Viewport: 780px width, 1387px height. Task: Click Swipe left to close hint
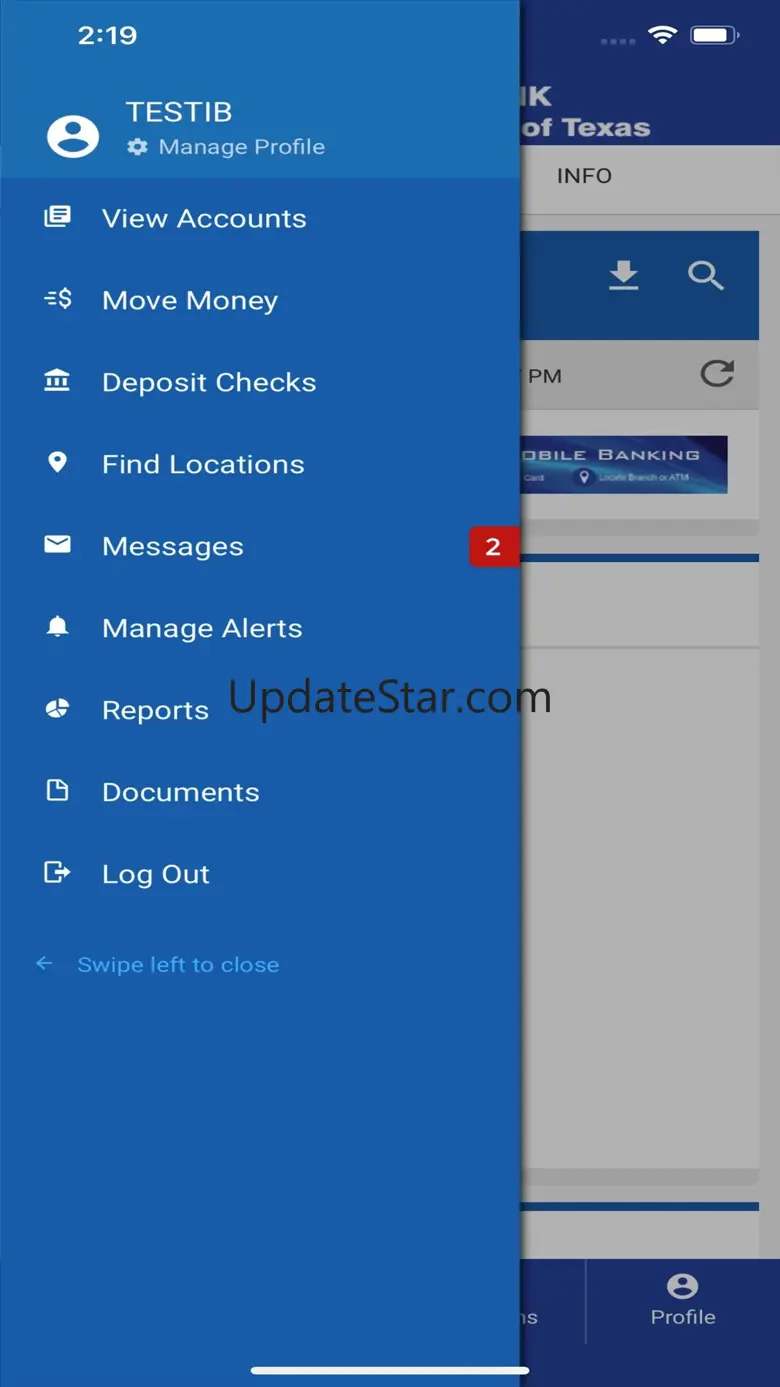pyautogui.click(x=178, y=965)
